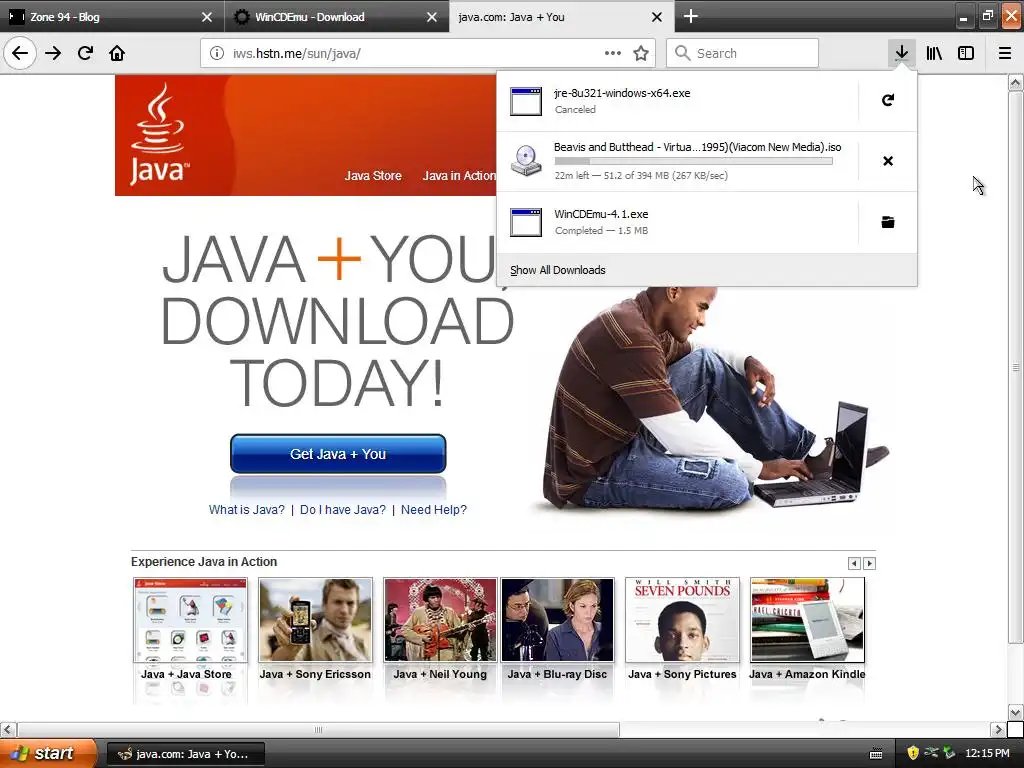Go forward one page
This screenshot has height=768, width=1024.
point(53,53)
